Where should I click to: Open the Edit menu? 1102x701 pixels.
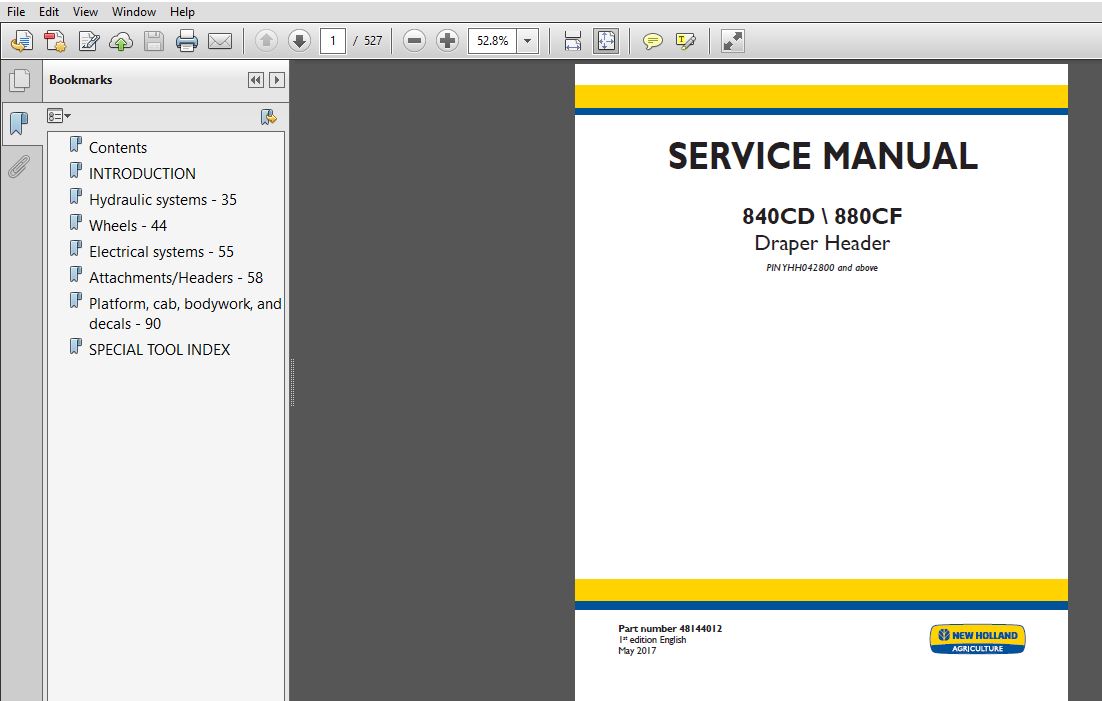click(48, 12)
